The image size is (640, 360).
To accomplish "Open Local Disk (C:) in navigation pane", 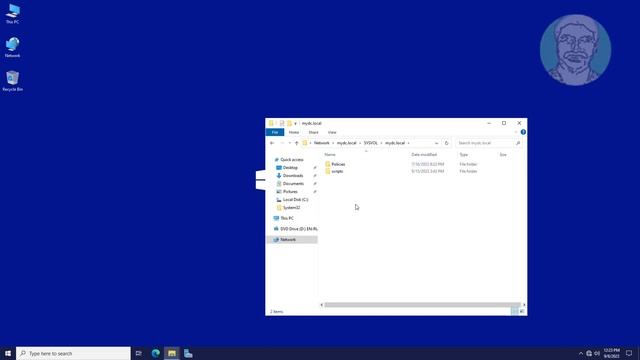I will (x=295, y=200).
